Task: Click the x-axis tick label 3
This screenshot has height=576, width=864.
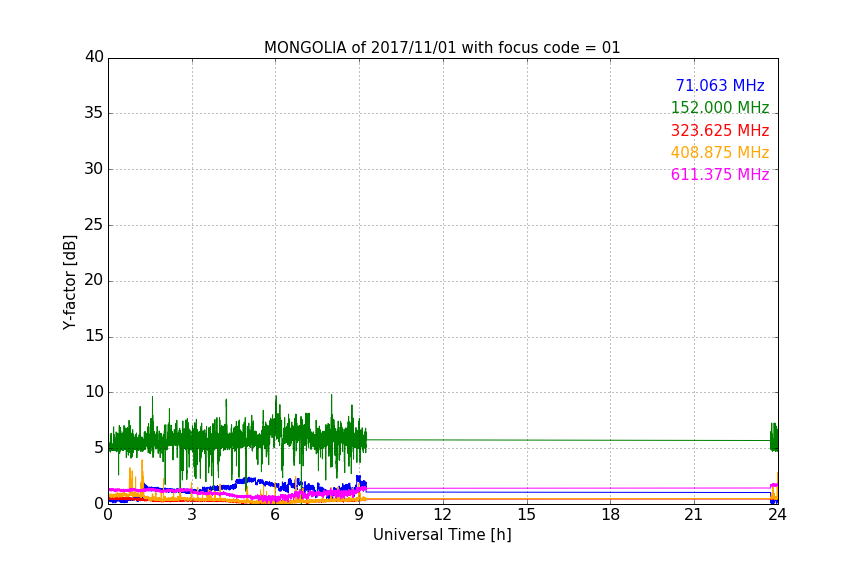Action: pos(192,515)
